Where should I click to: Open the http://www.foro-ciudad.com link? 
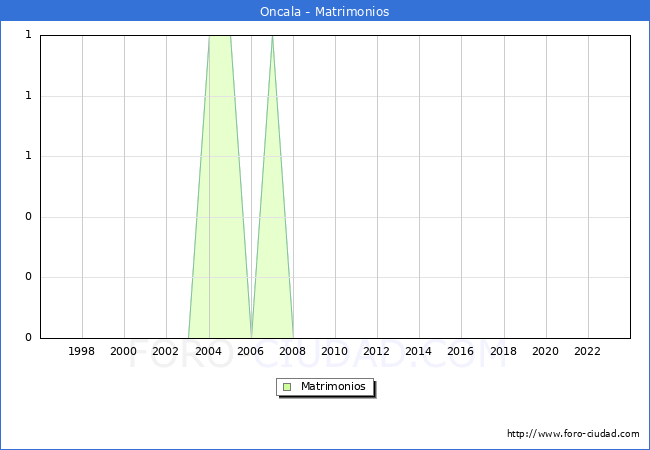(x=573, y=434)
